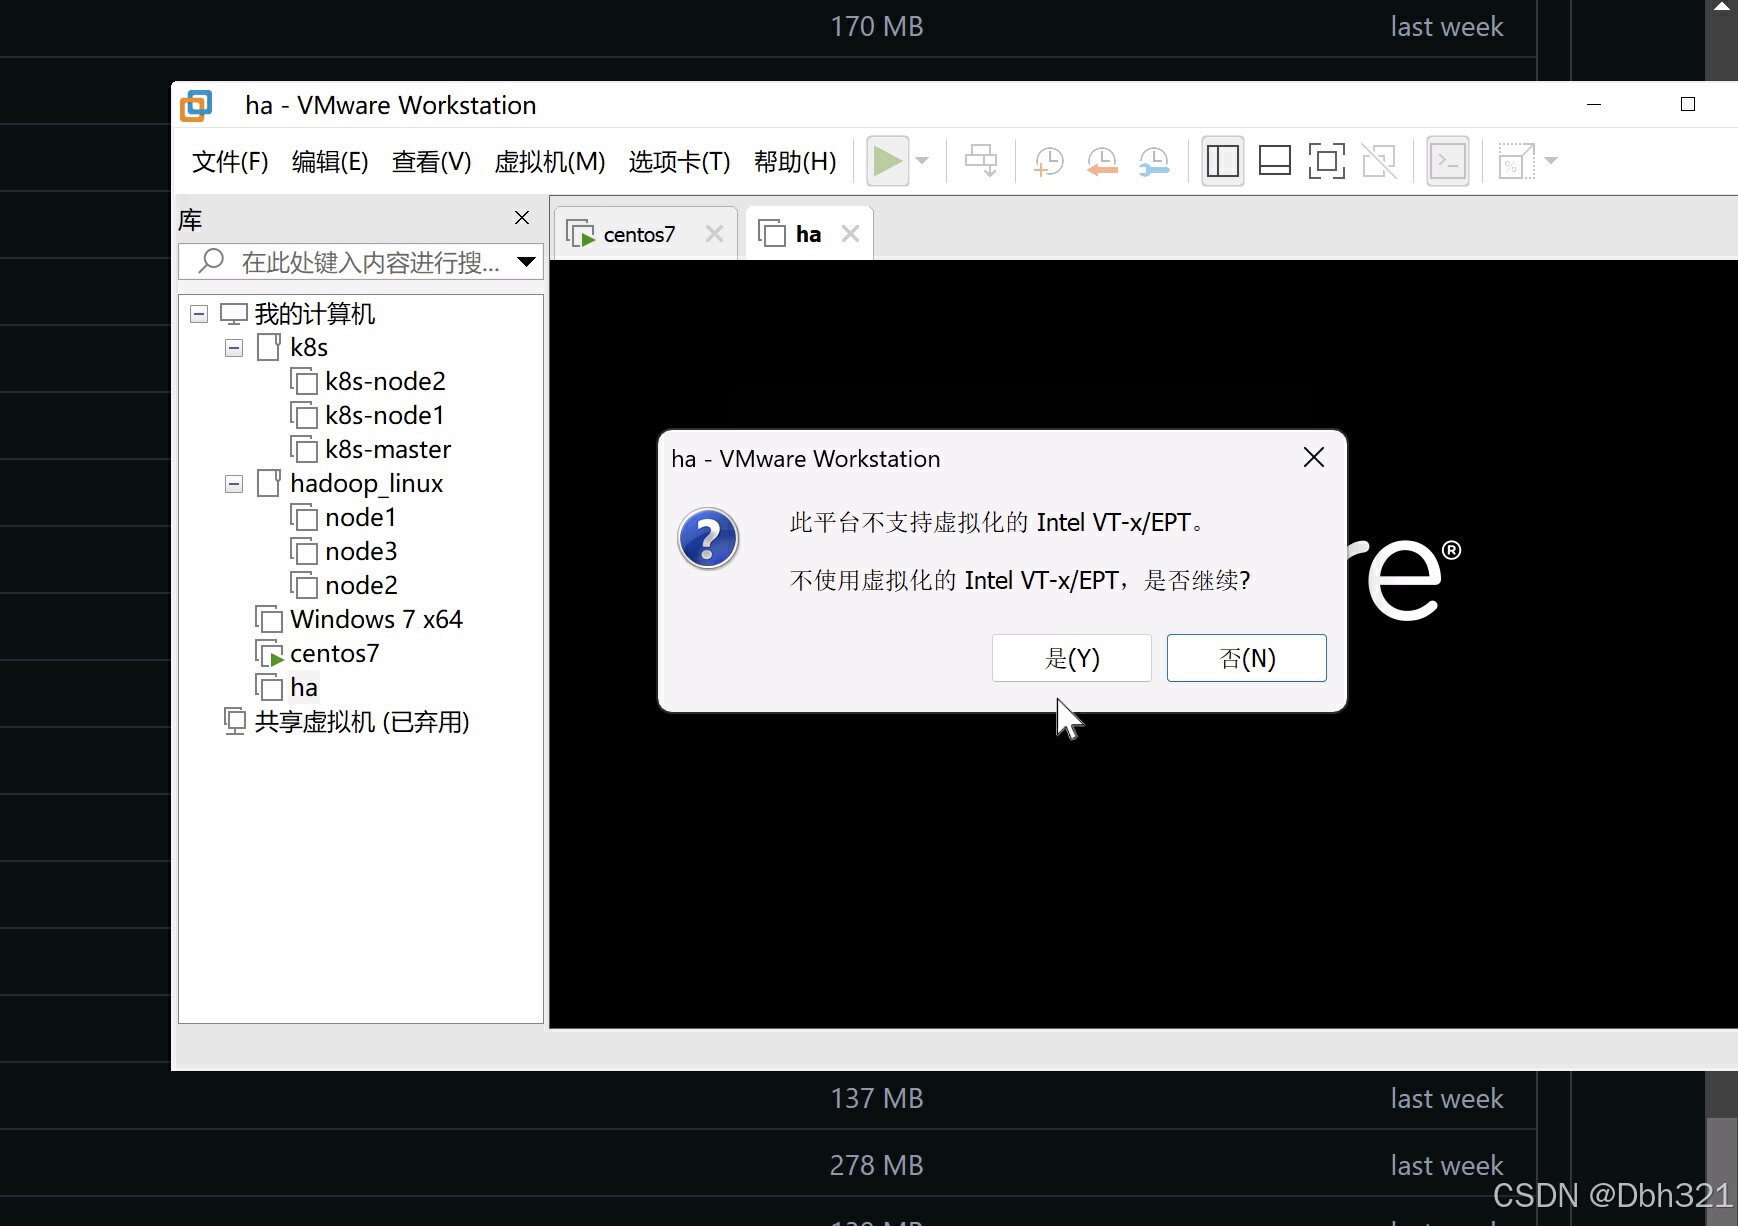Click the shared VMs icon in tree

coord(235,722)
